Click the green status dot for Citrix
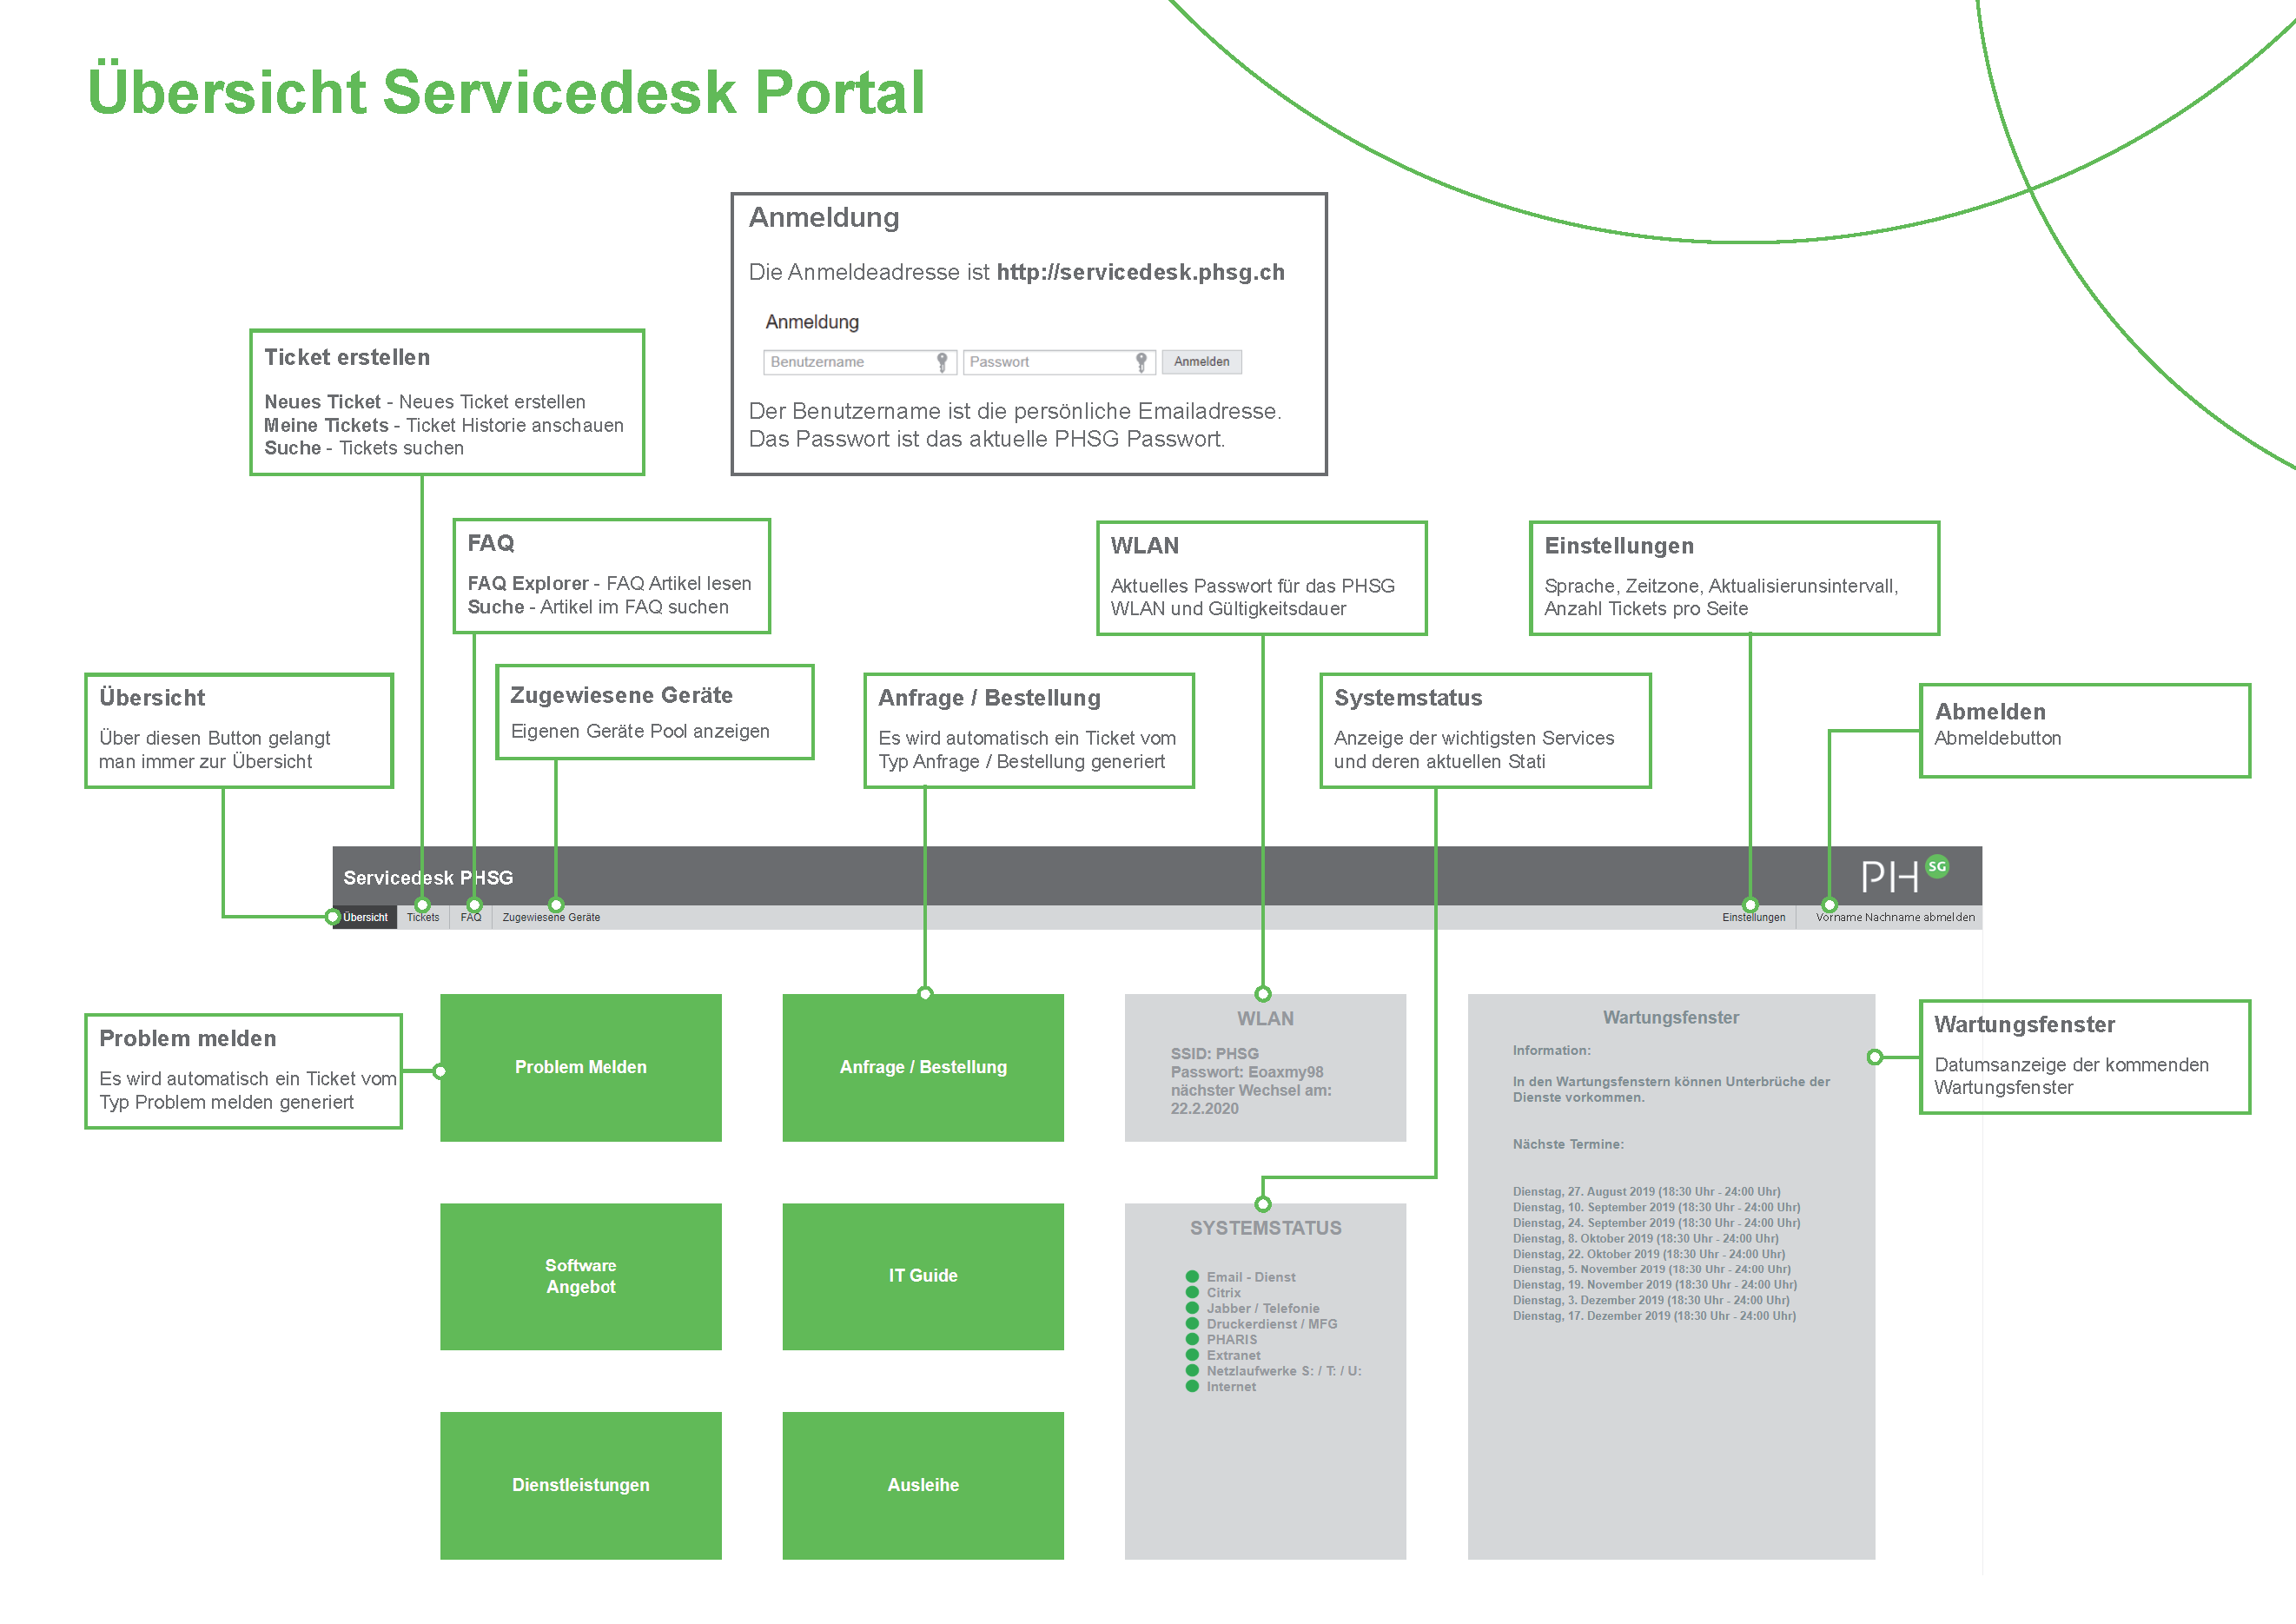Viewport: 2296px width, 1624px height. (1192, 1292)
